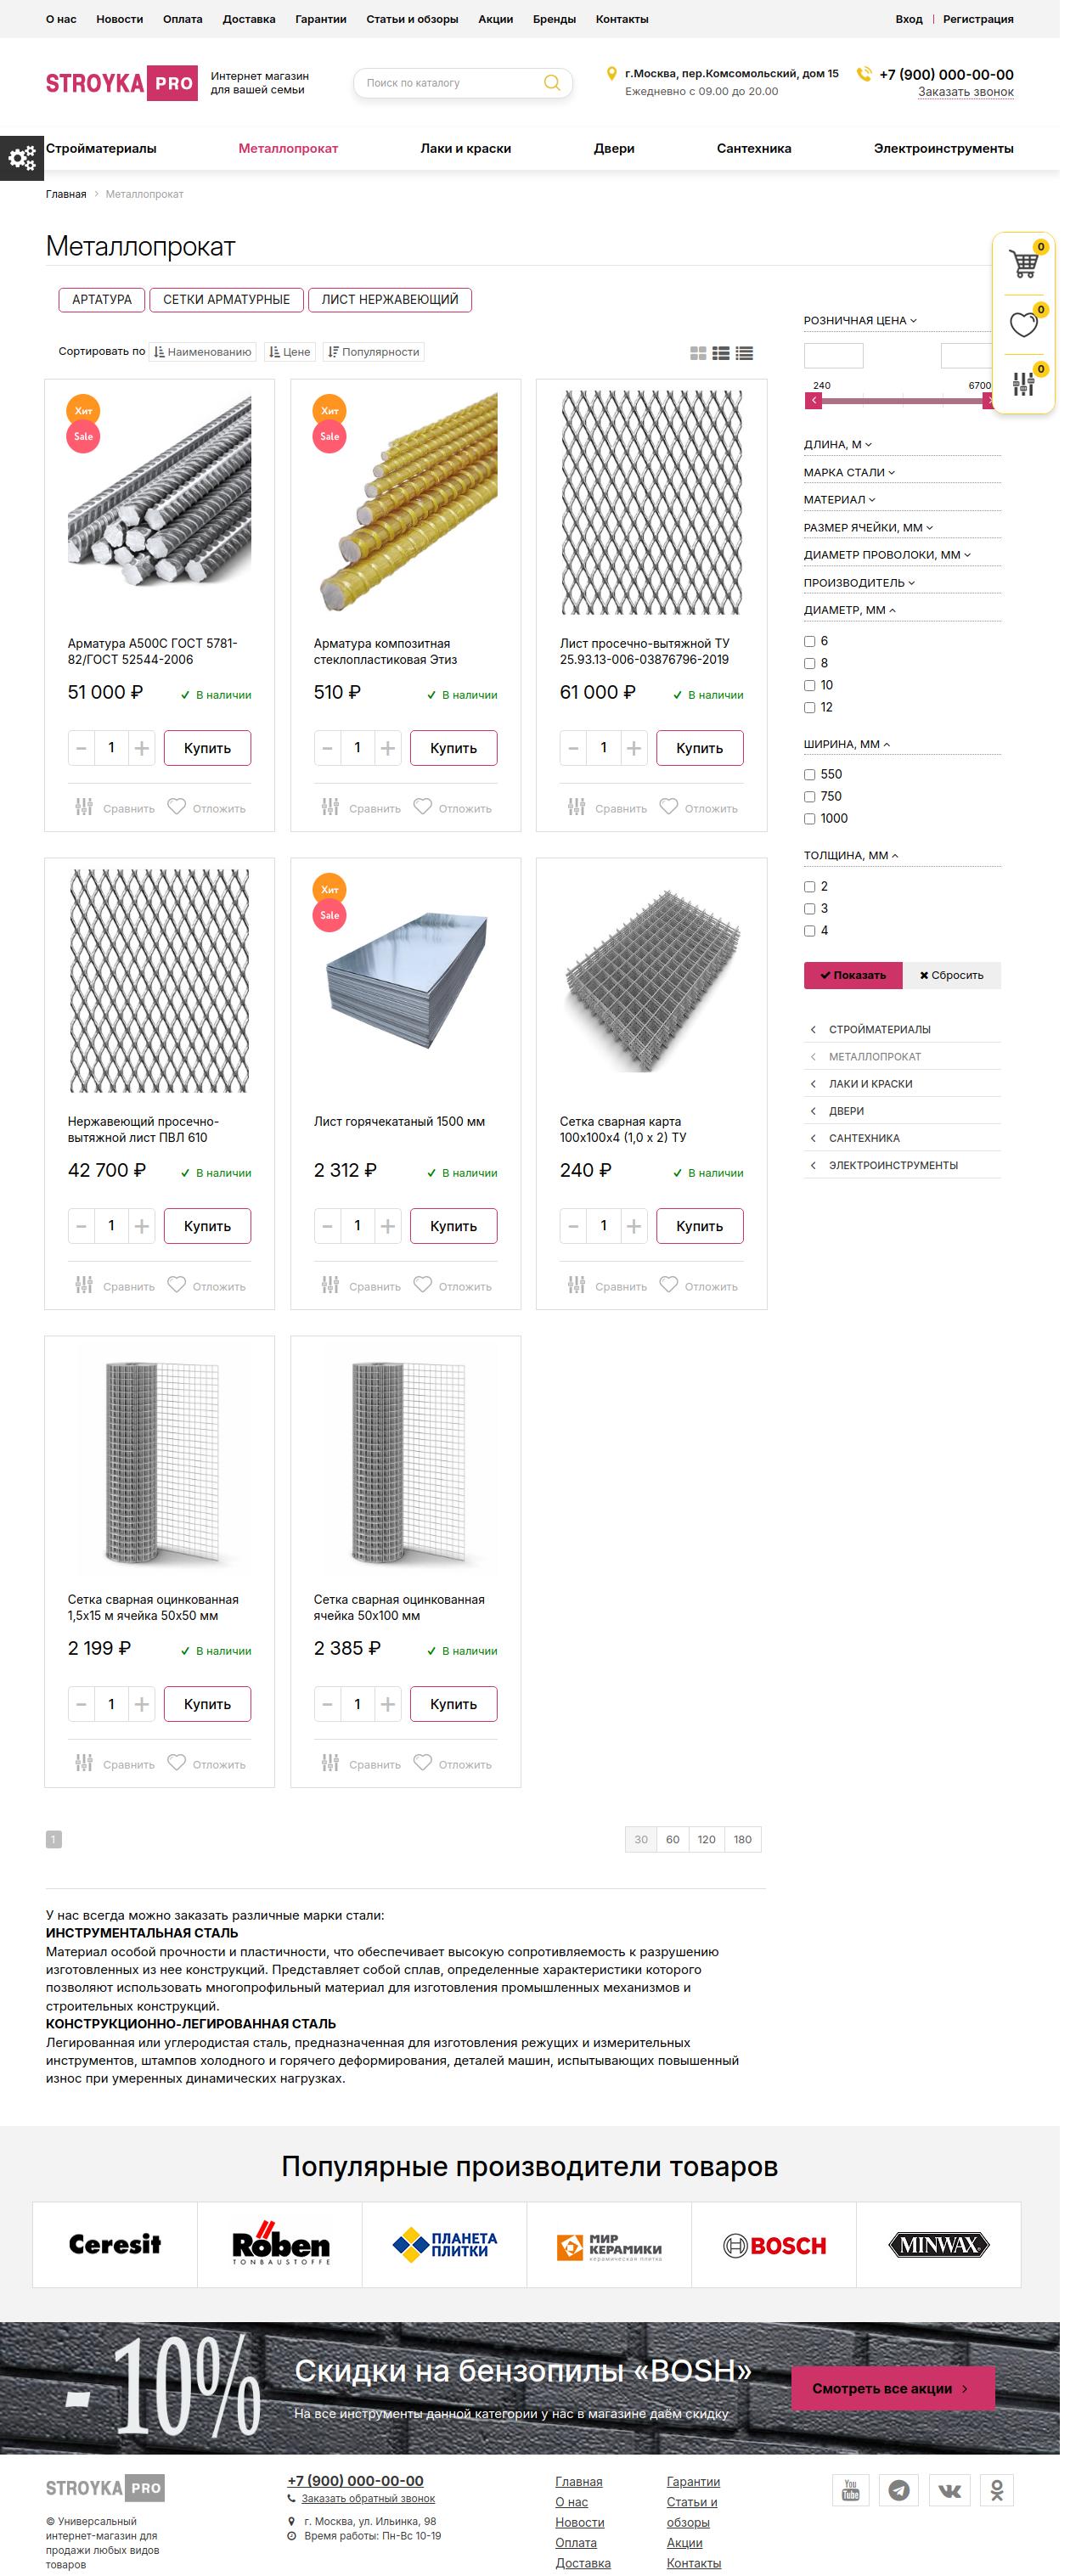Open the settings gear panel on left edge
The image size is (1087, 2576).
coord(21,158)
